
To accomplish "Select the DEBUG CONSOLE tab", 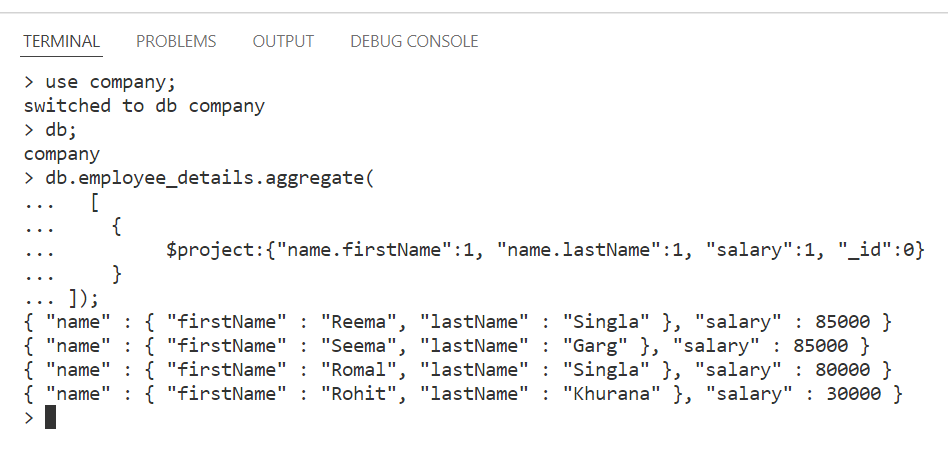I will [414, 42].
